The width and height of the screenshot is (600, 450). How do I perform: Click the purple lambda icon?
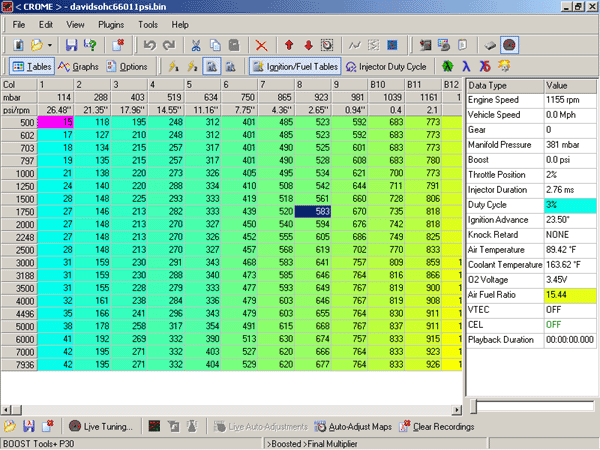pyautogui.click(x=464, y=66)
